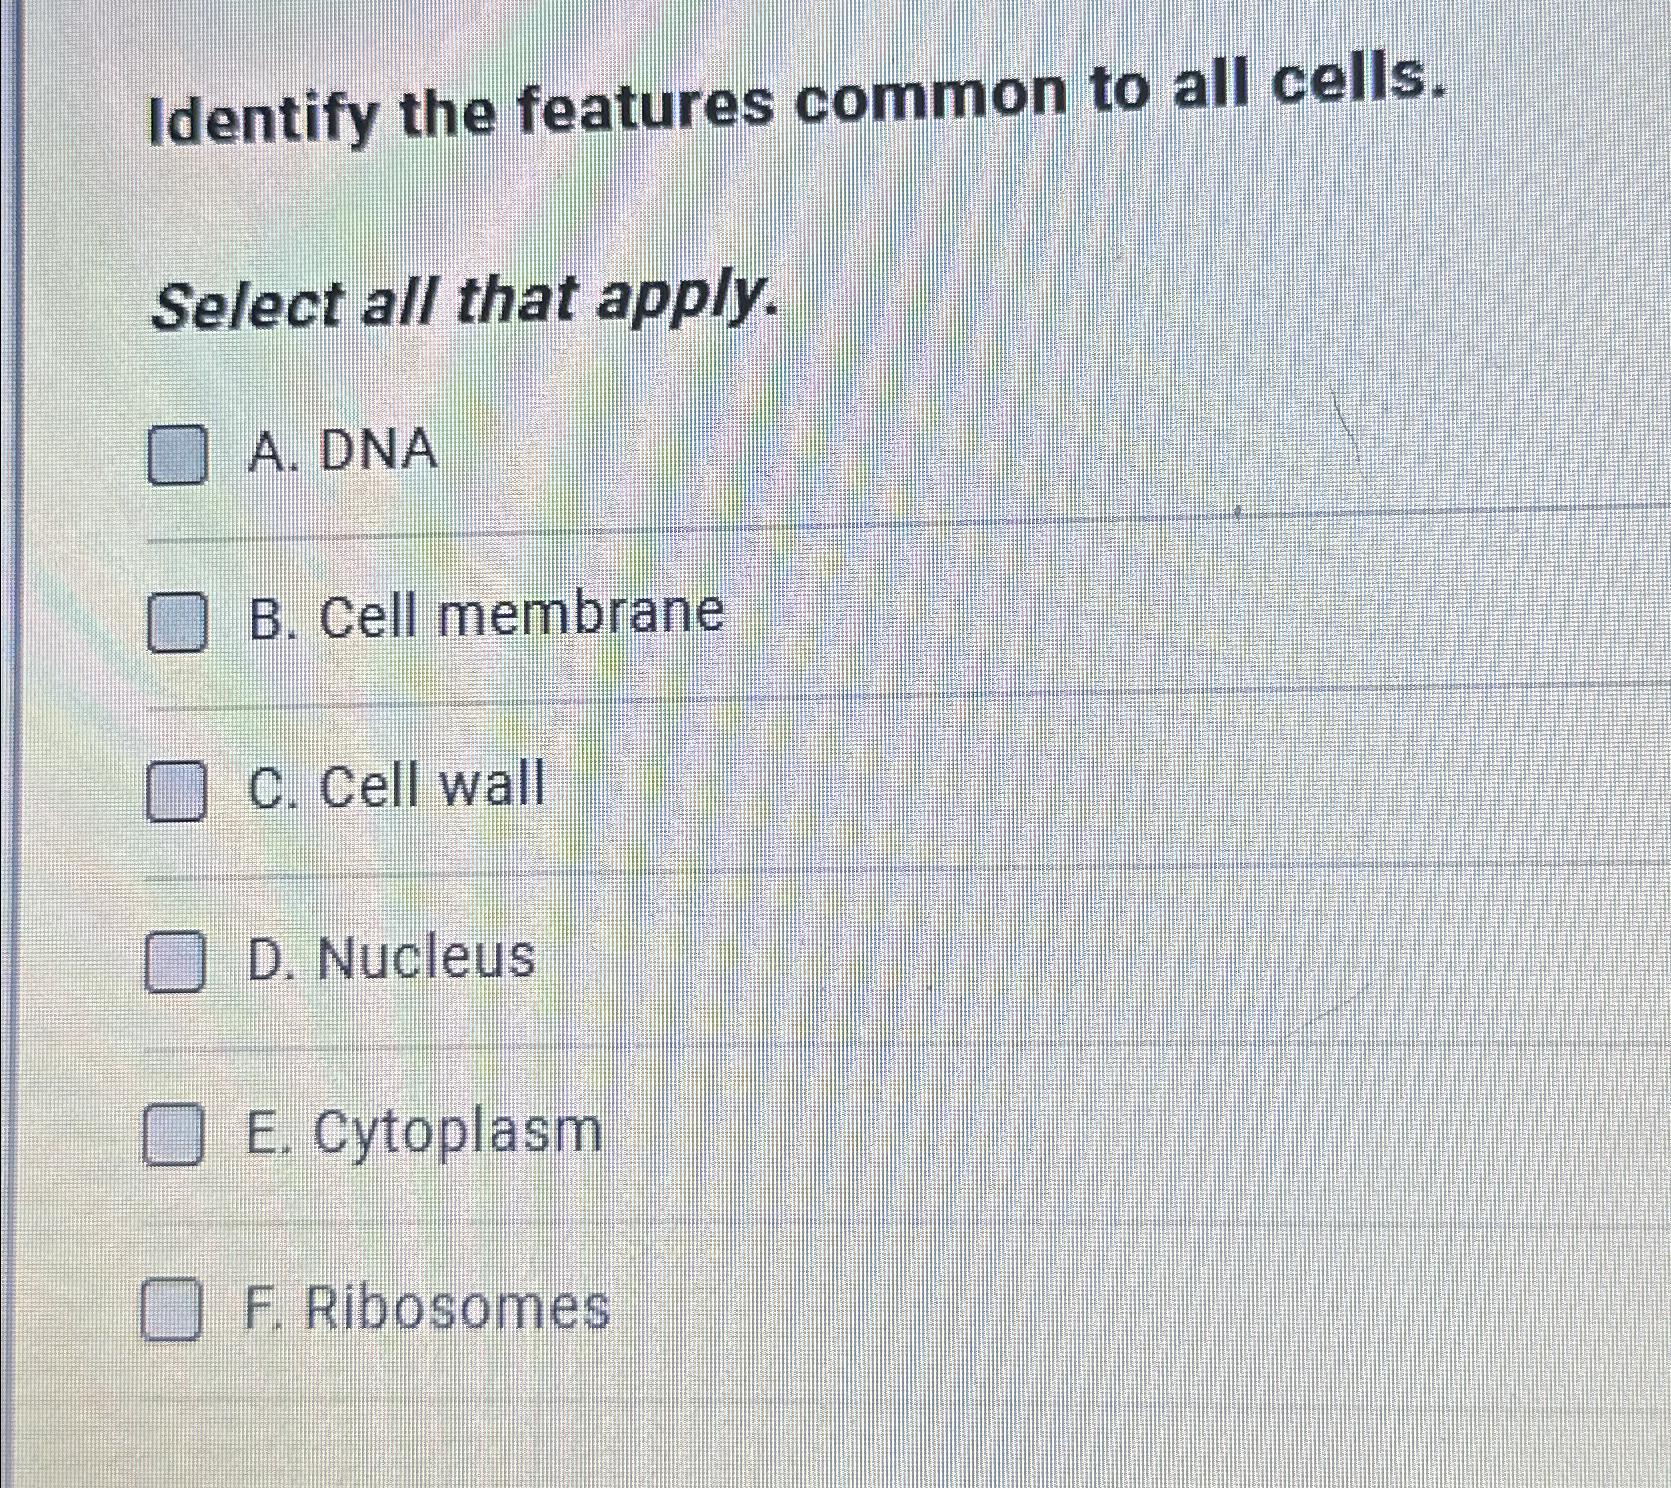Check the box for A. DNA
The height and width of the screenshot is (1488, 1671).
(x=178, y=454)
